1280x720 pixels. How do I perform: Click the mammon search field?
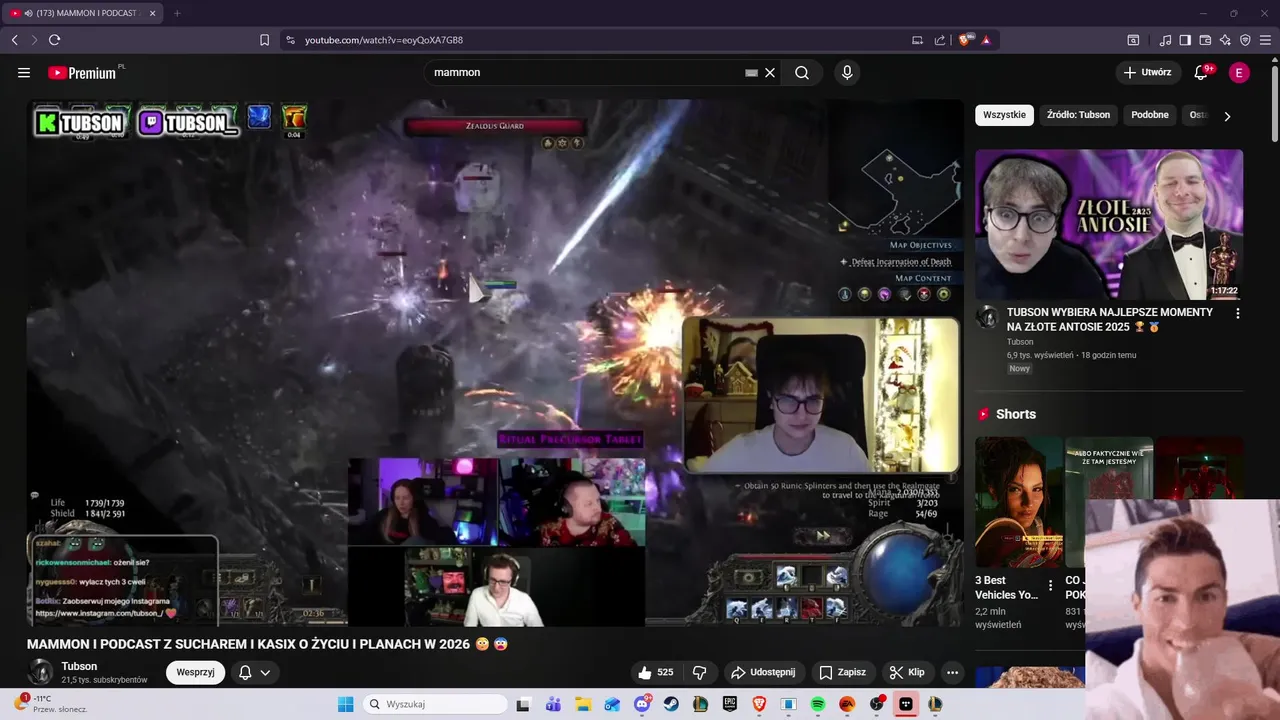pos(585,73)
